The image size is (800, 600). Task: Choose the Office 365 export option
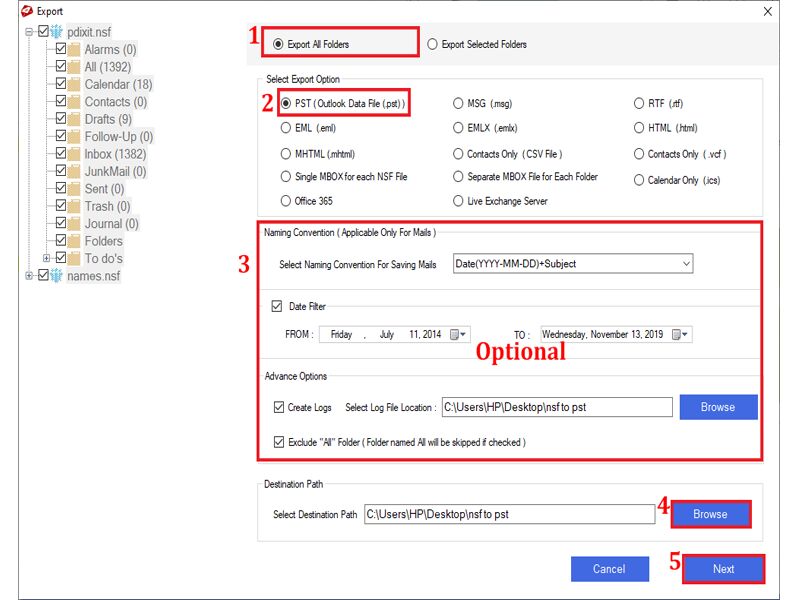pos(287,200)
